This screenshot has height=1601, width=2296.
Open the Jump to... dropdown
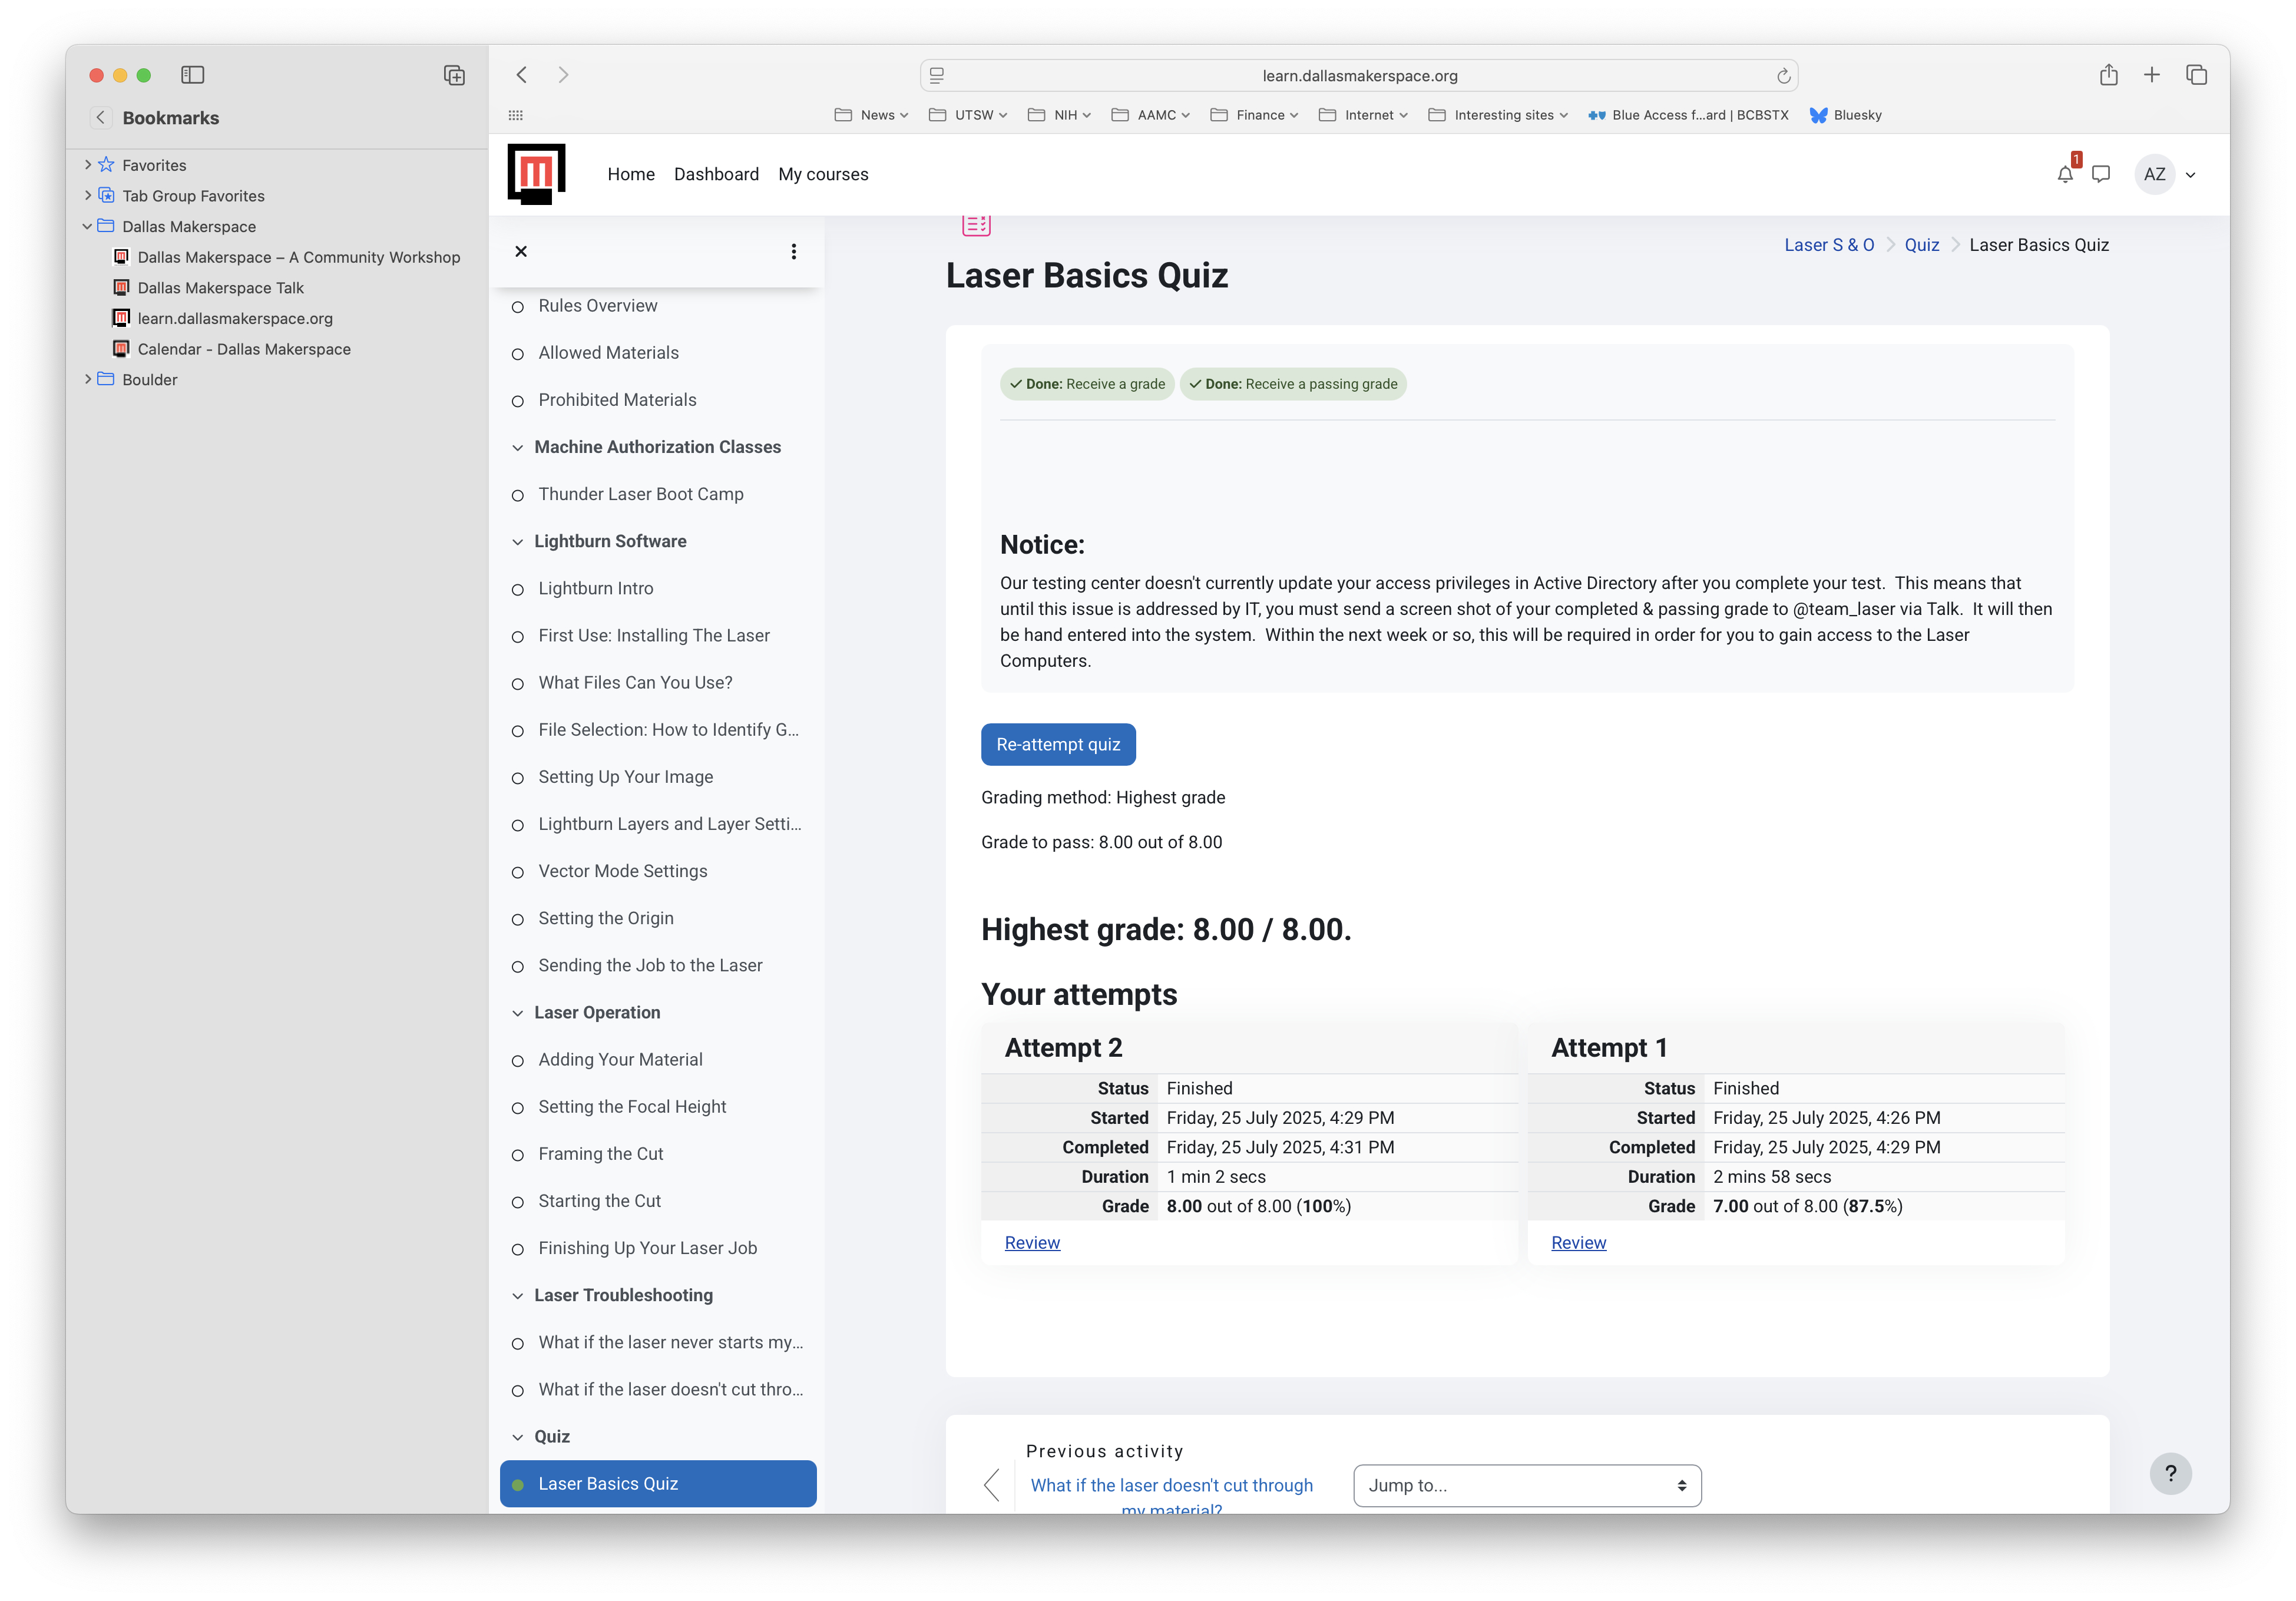pyautogui.click(x=1527, y=1485)
